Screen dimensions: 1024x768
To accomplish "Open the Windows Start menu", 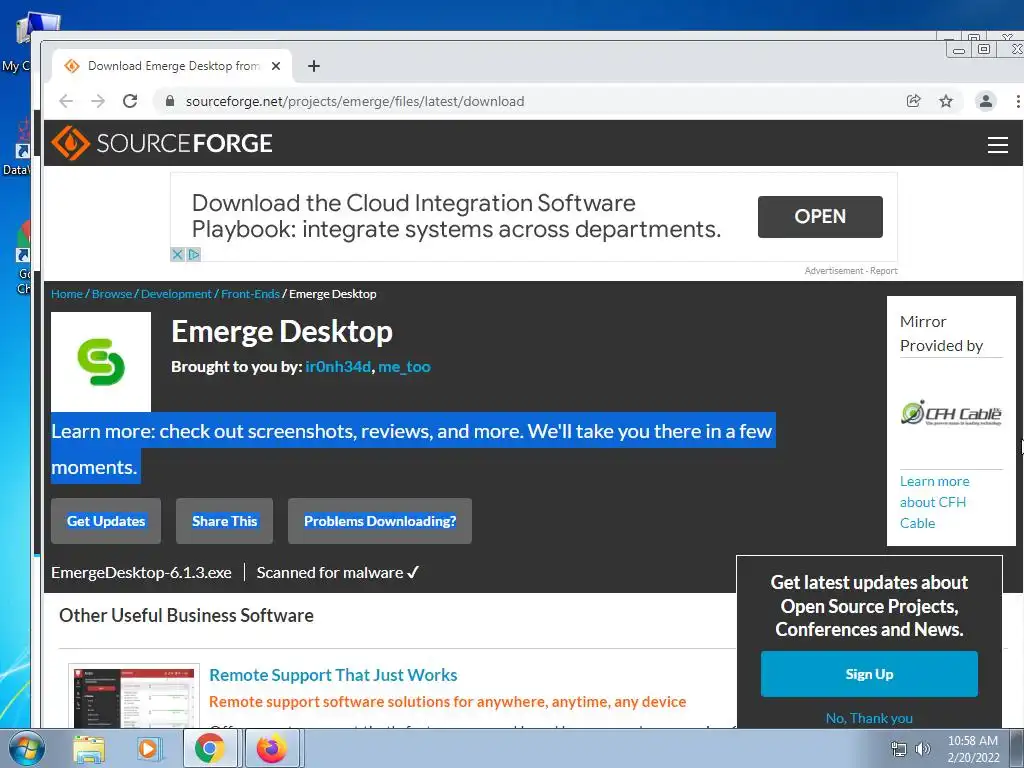I will click(26, 748).
